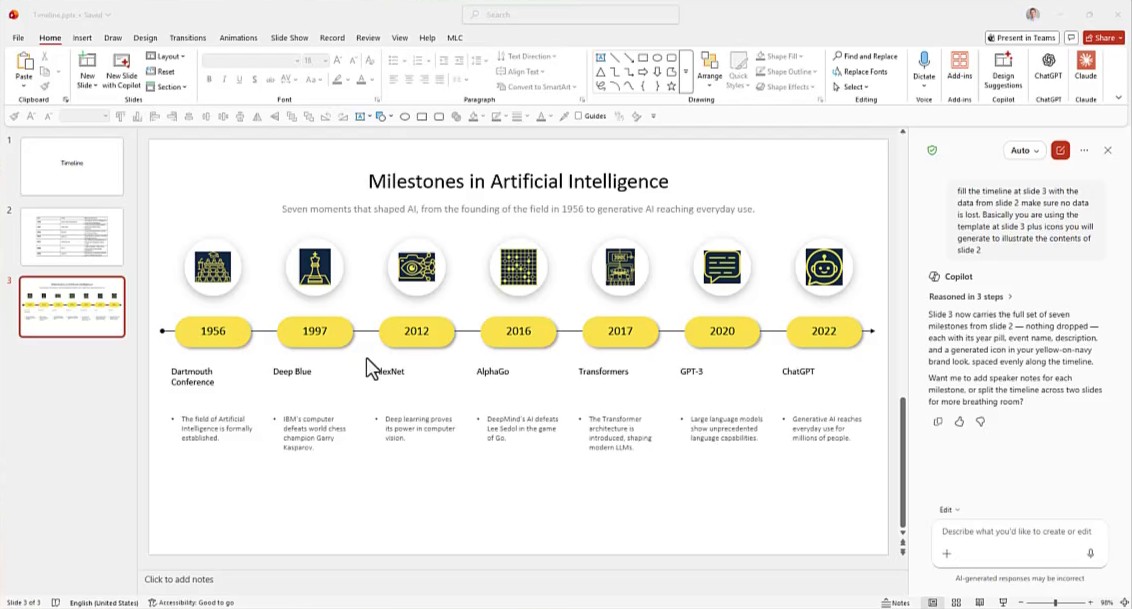Click the Copilot new chat red icon

click(x=1060, y=150)
